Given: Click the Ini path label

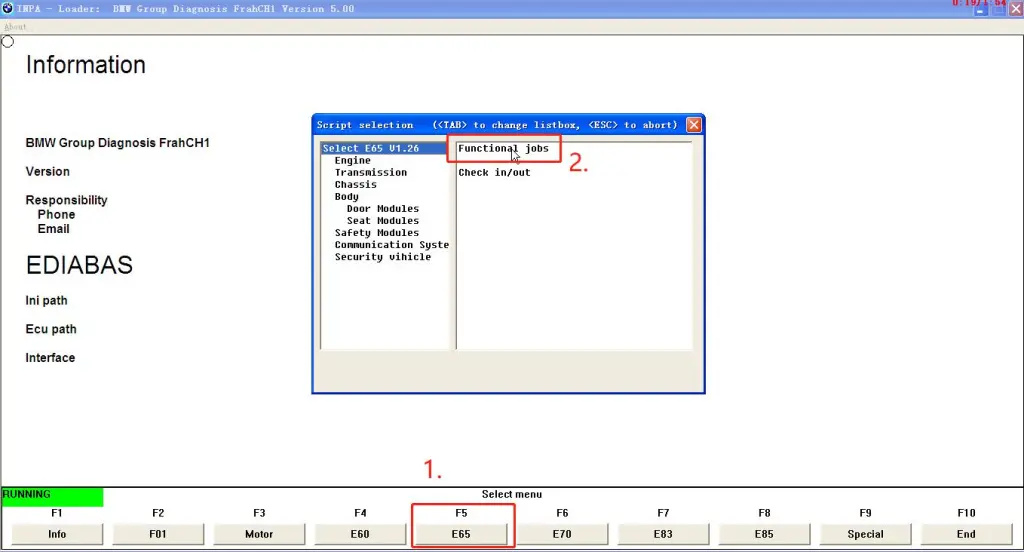Looking at the screenshot, I should tap(46, 300).
